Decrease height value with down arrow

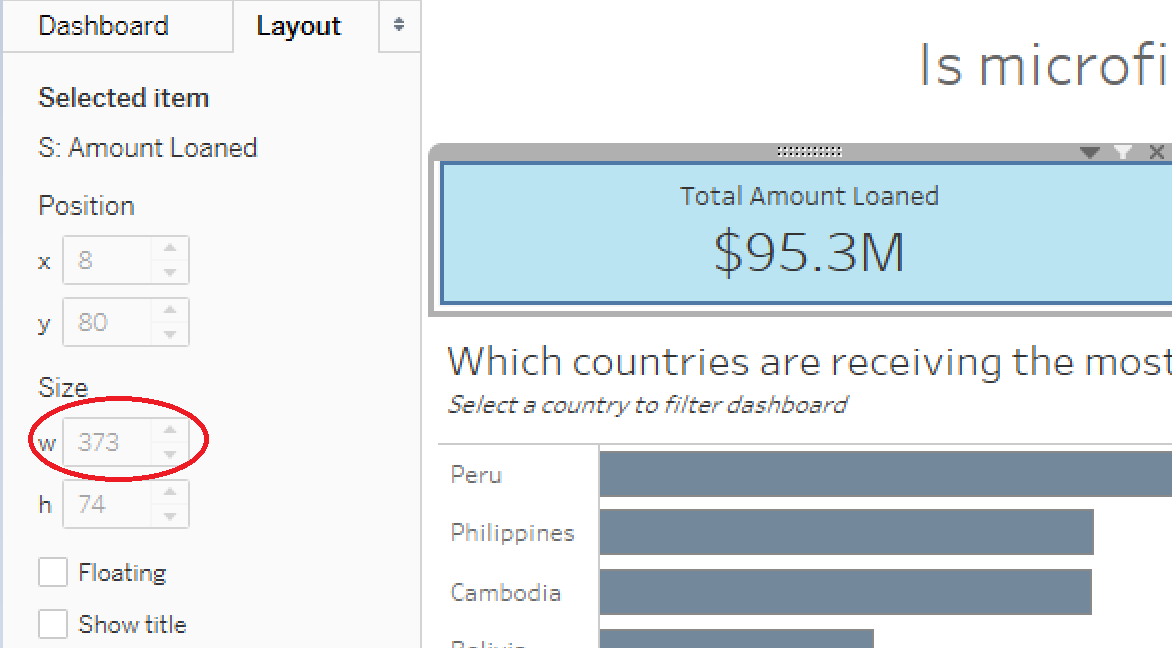(x=170, y=516)
